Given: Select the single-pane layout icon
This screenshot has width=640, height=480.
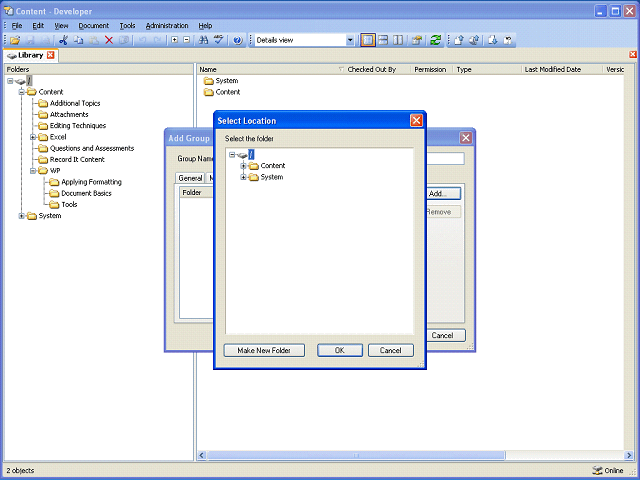Looking at the screenshot, I should click(368, 40).
